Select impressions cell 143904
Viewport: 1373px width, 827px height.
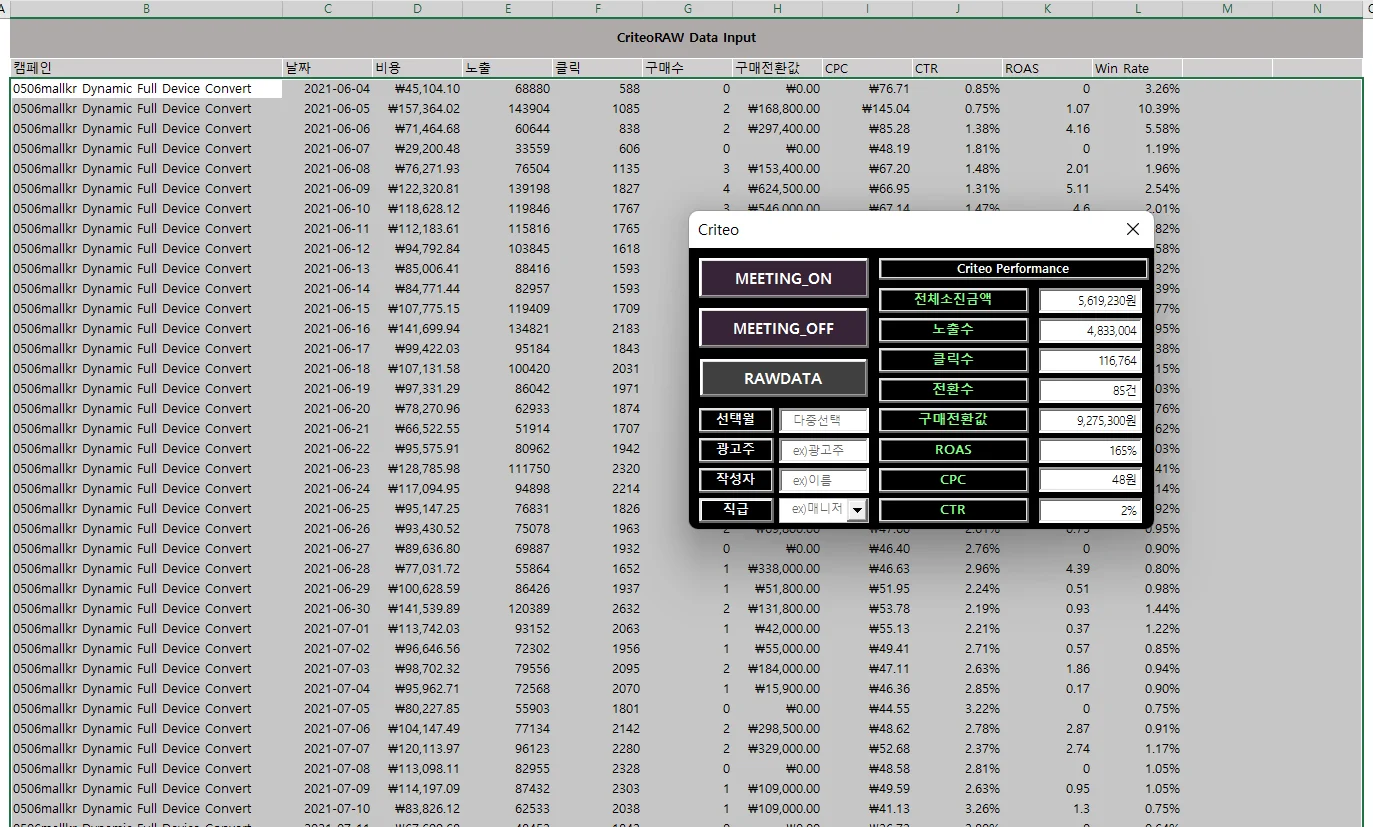[x=507, y=108]
